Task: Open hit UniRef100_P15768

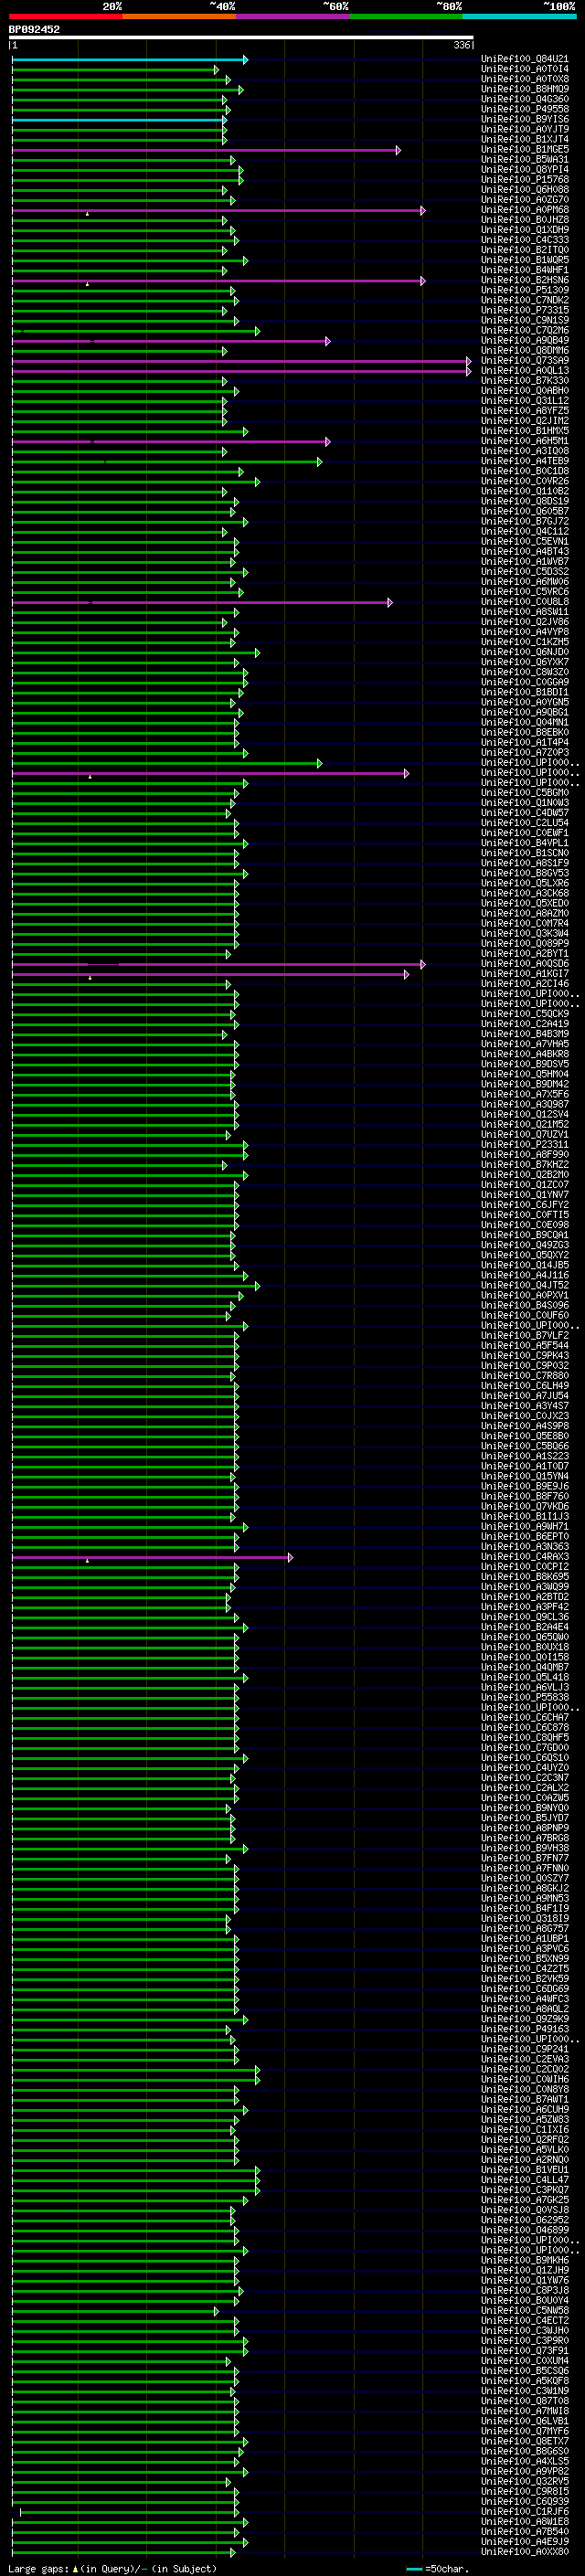Action: [x=524, y=179]
